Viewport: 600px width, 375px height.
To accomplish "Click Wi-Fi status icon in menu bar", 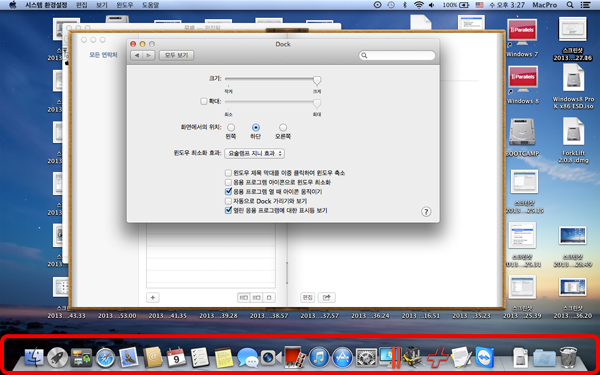I will (419, 5).
